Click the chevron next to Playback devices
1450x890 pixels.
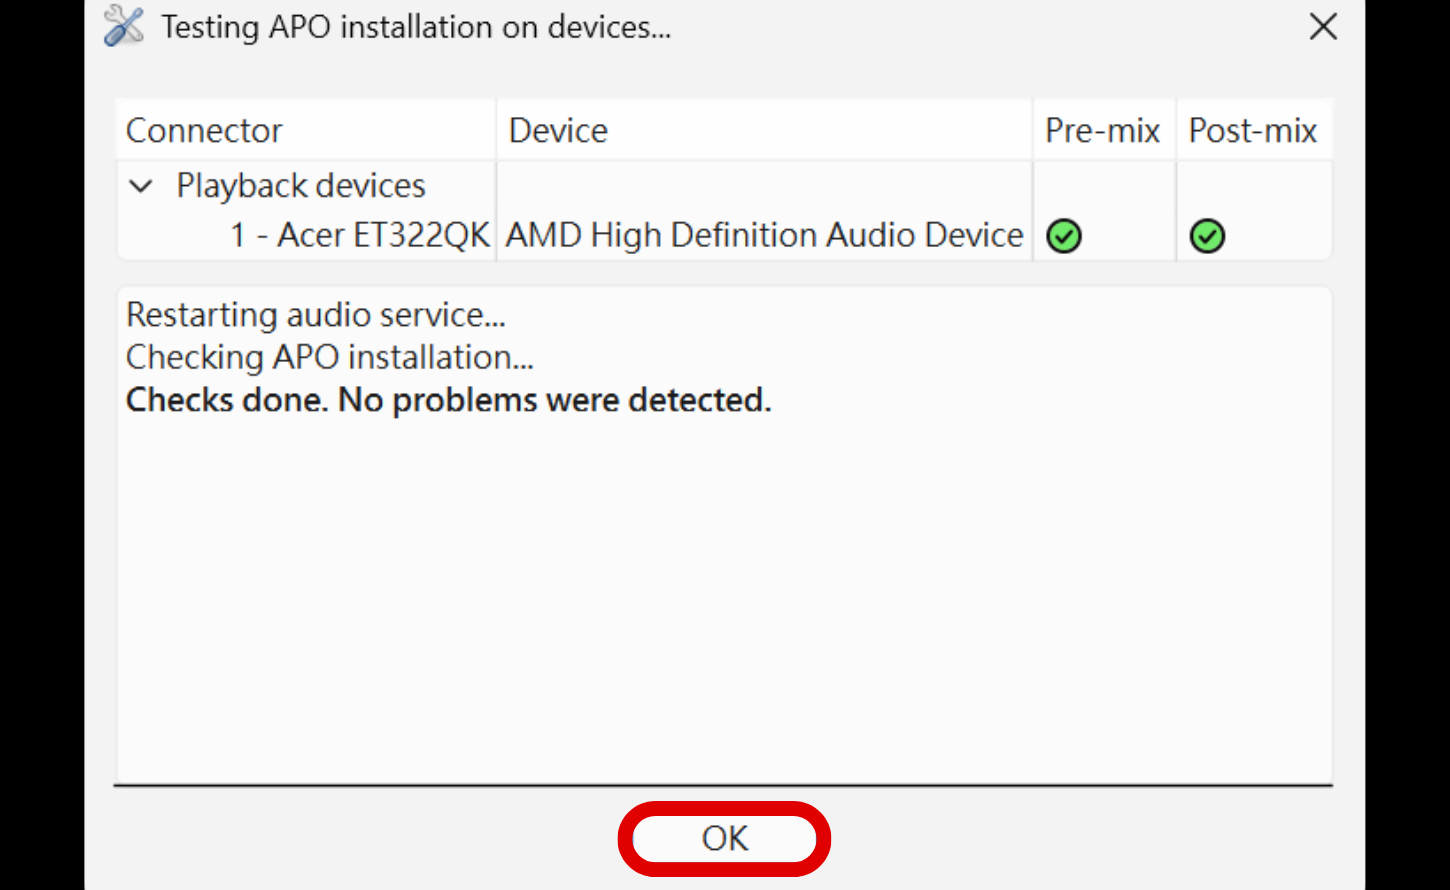[x=141, y=186]
